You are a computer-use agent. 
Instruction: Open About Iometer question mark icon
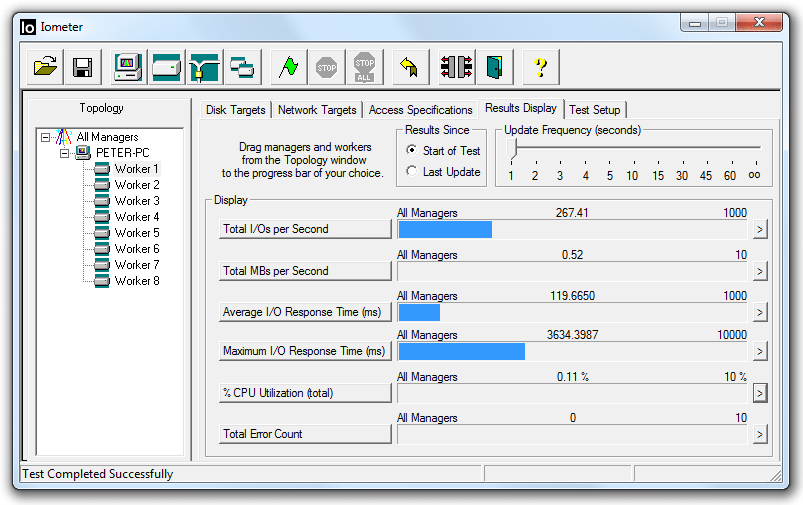point(540,67)
